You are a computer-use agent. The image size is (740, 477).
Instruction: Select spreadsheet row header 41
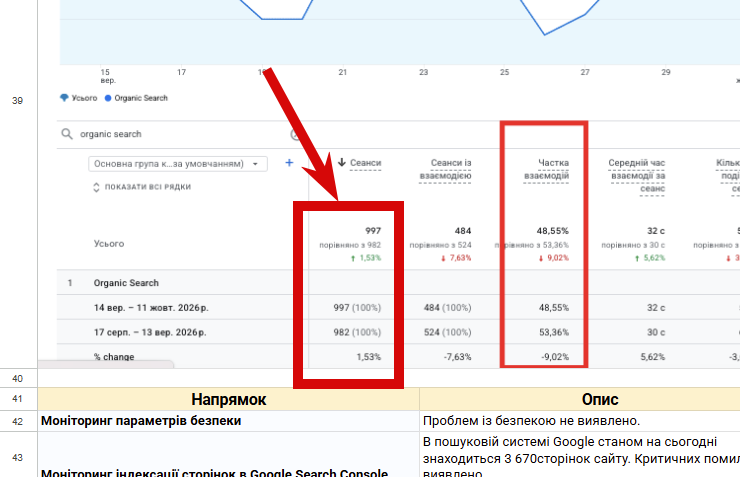[x=18, y=399]
